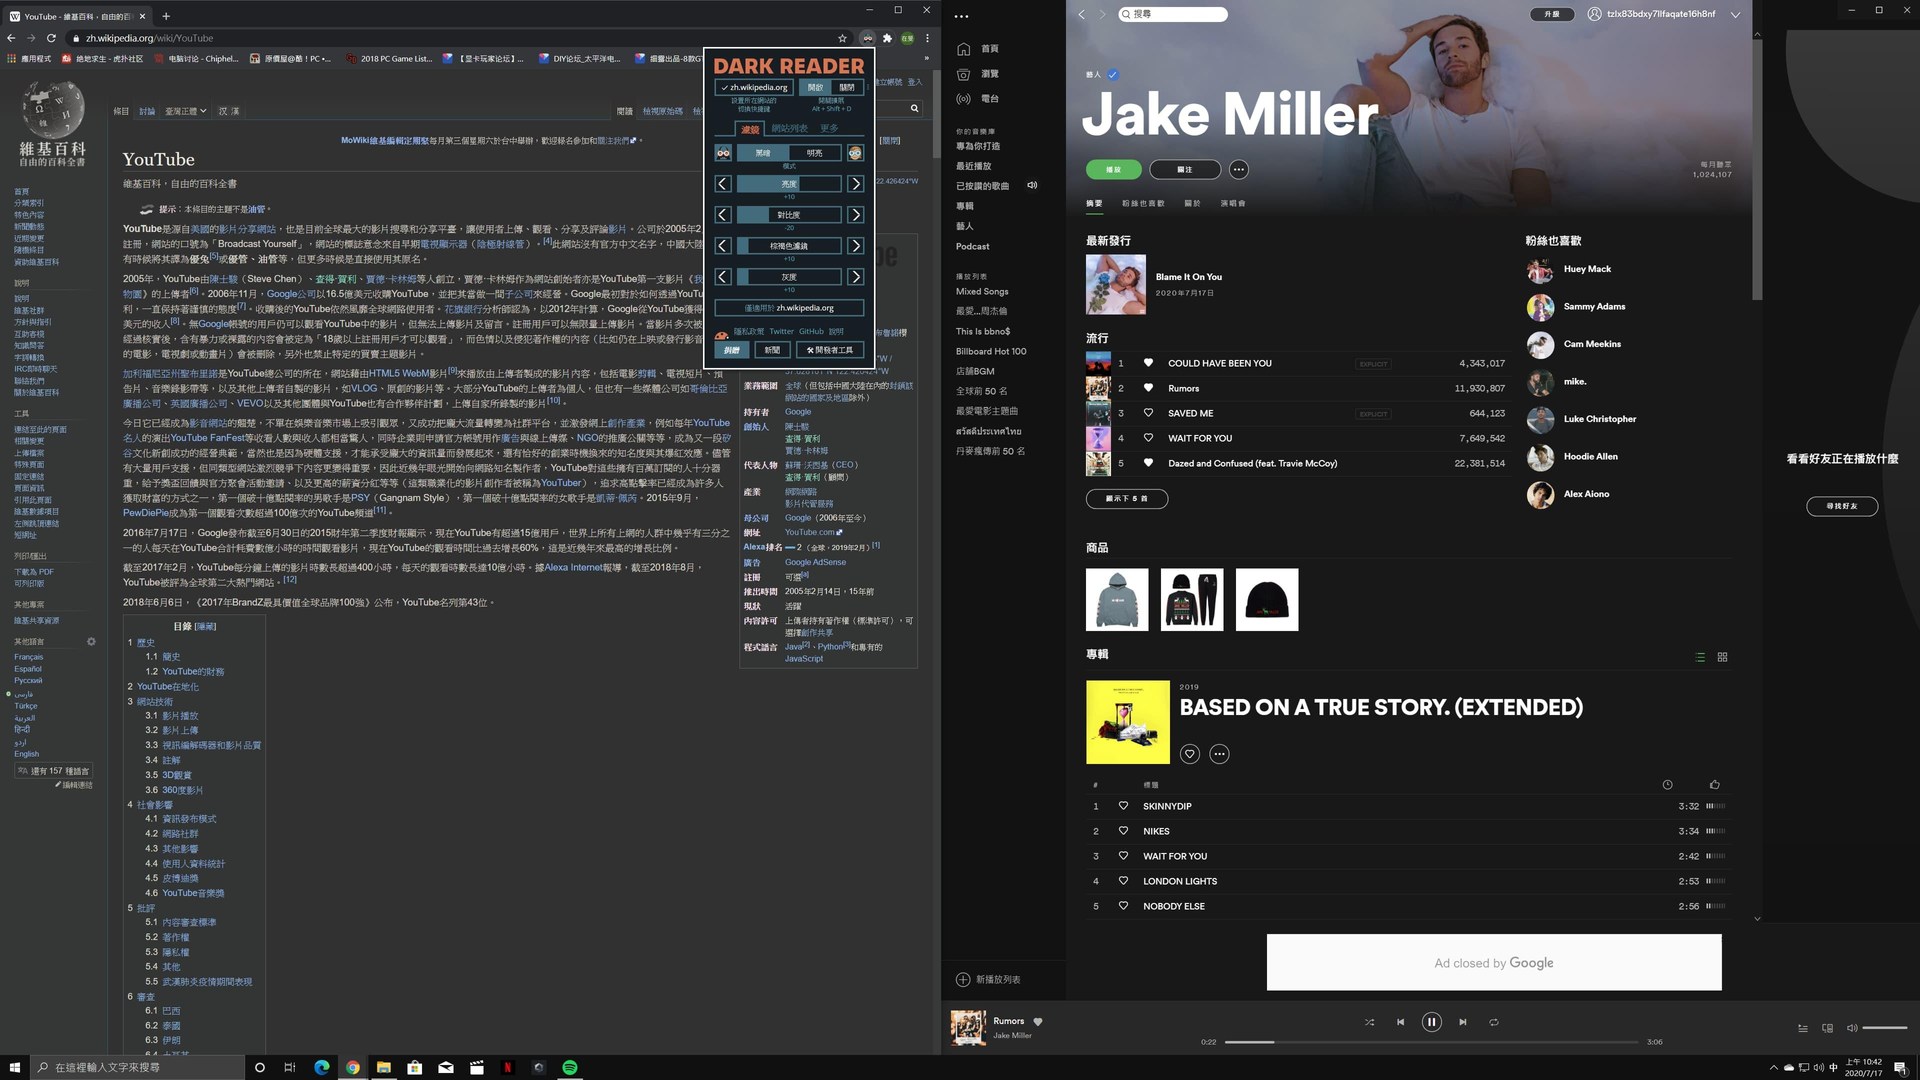This screenshot has height=1080, width=1920.
Task: Decrease Dark Reader contrast (對比度)
Action: [723, 215]
